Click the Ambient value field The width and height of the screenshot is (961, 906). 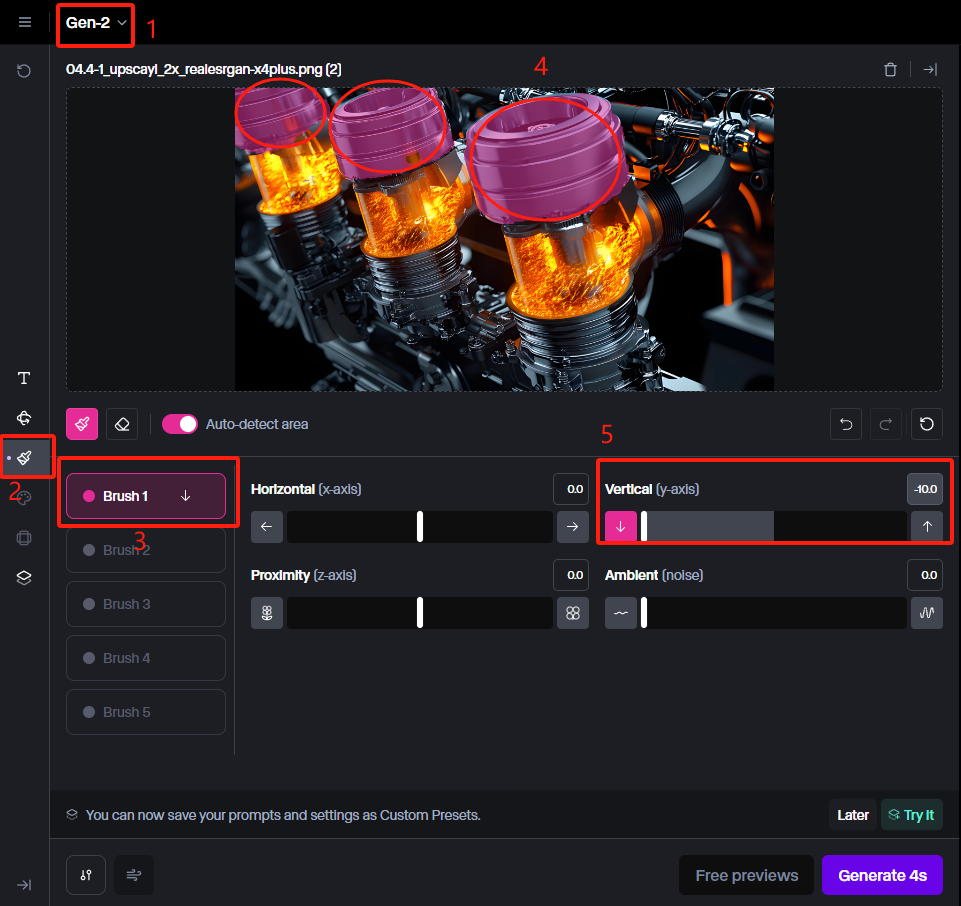(x=925, y=575)
